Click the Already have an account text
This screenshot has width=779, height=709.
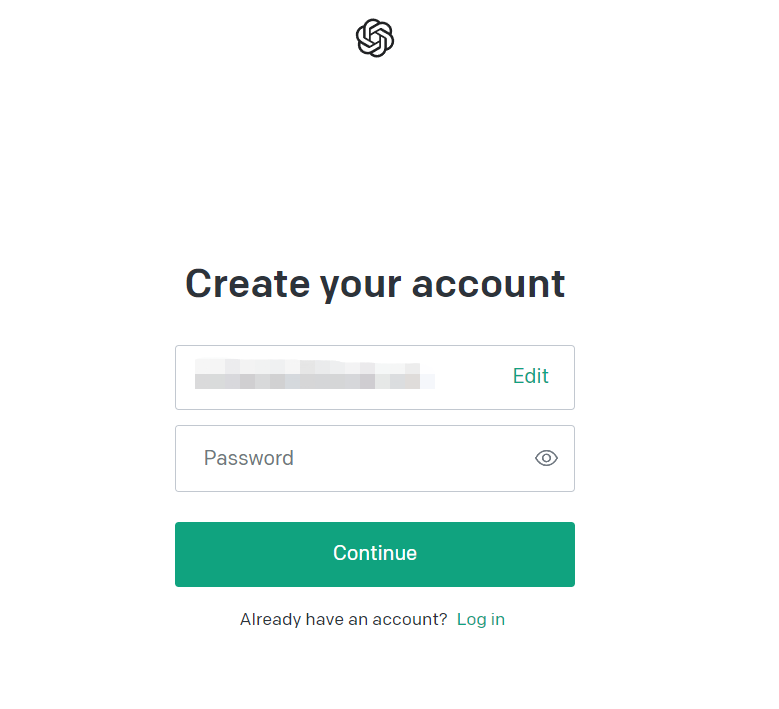(x=344, y=619)
